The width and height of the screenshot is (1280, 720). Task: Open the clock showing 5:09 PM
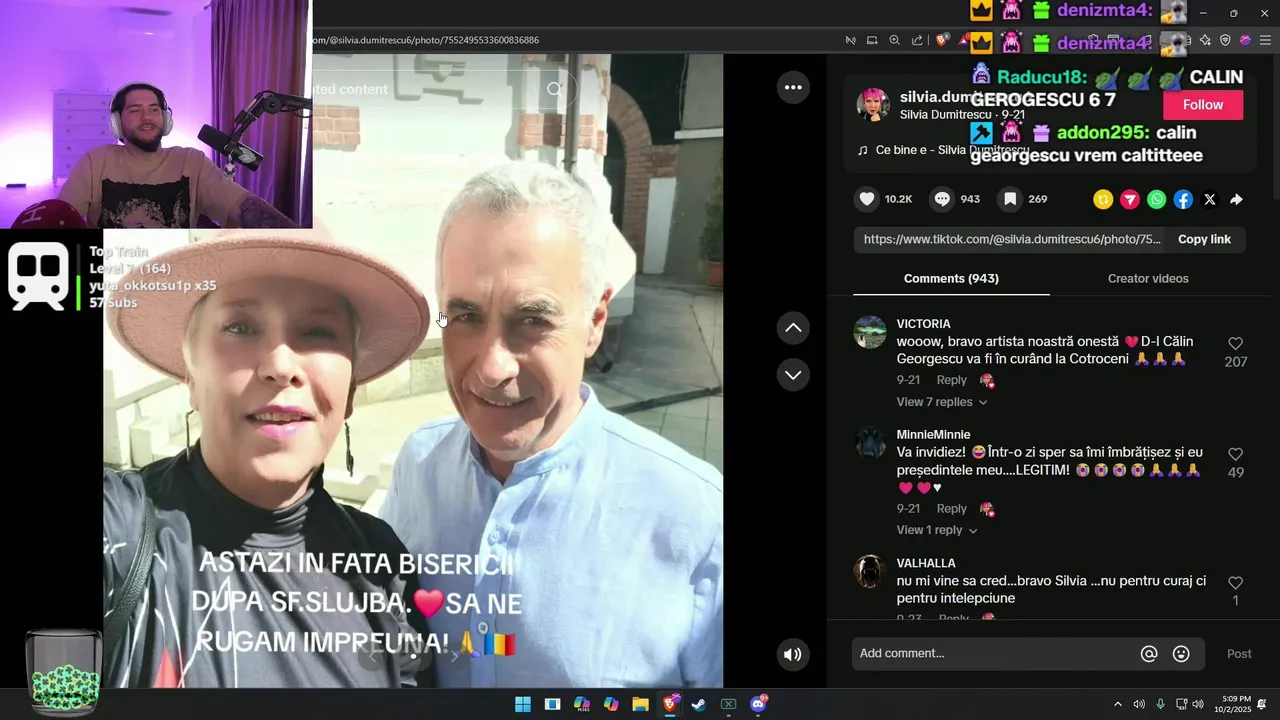pos(1232,704)
